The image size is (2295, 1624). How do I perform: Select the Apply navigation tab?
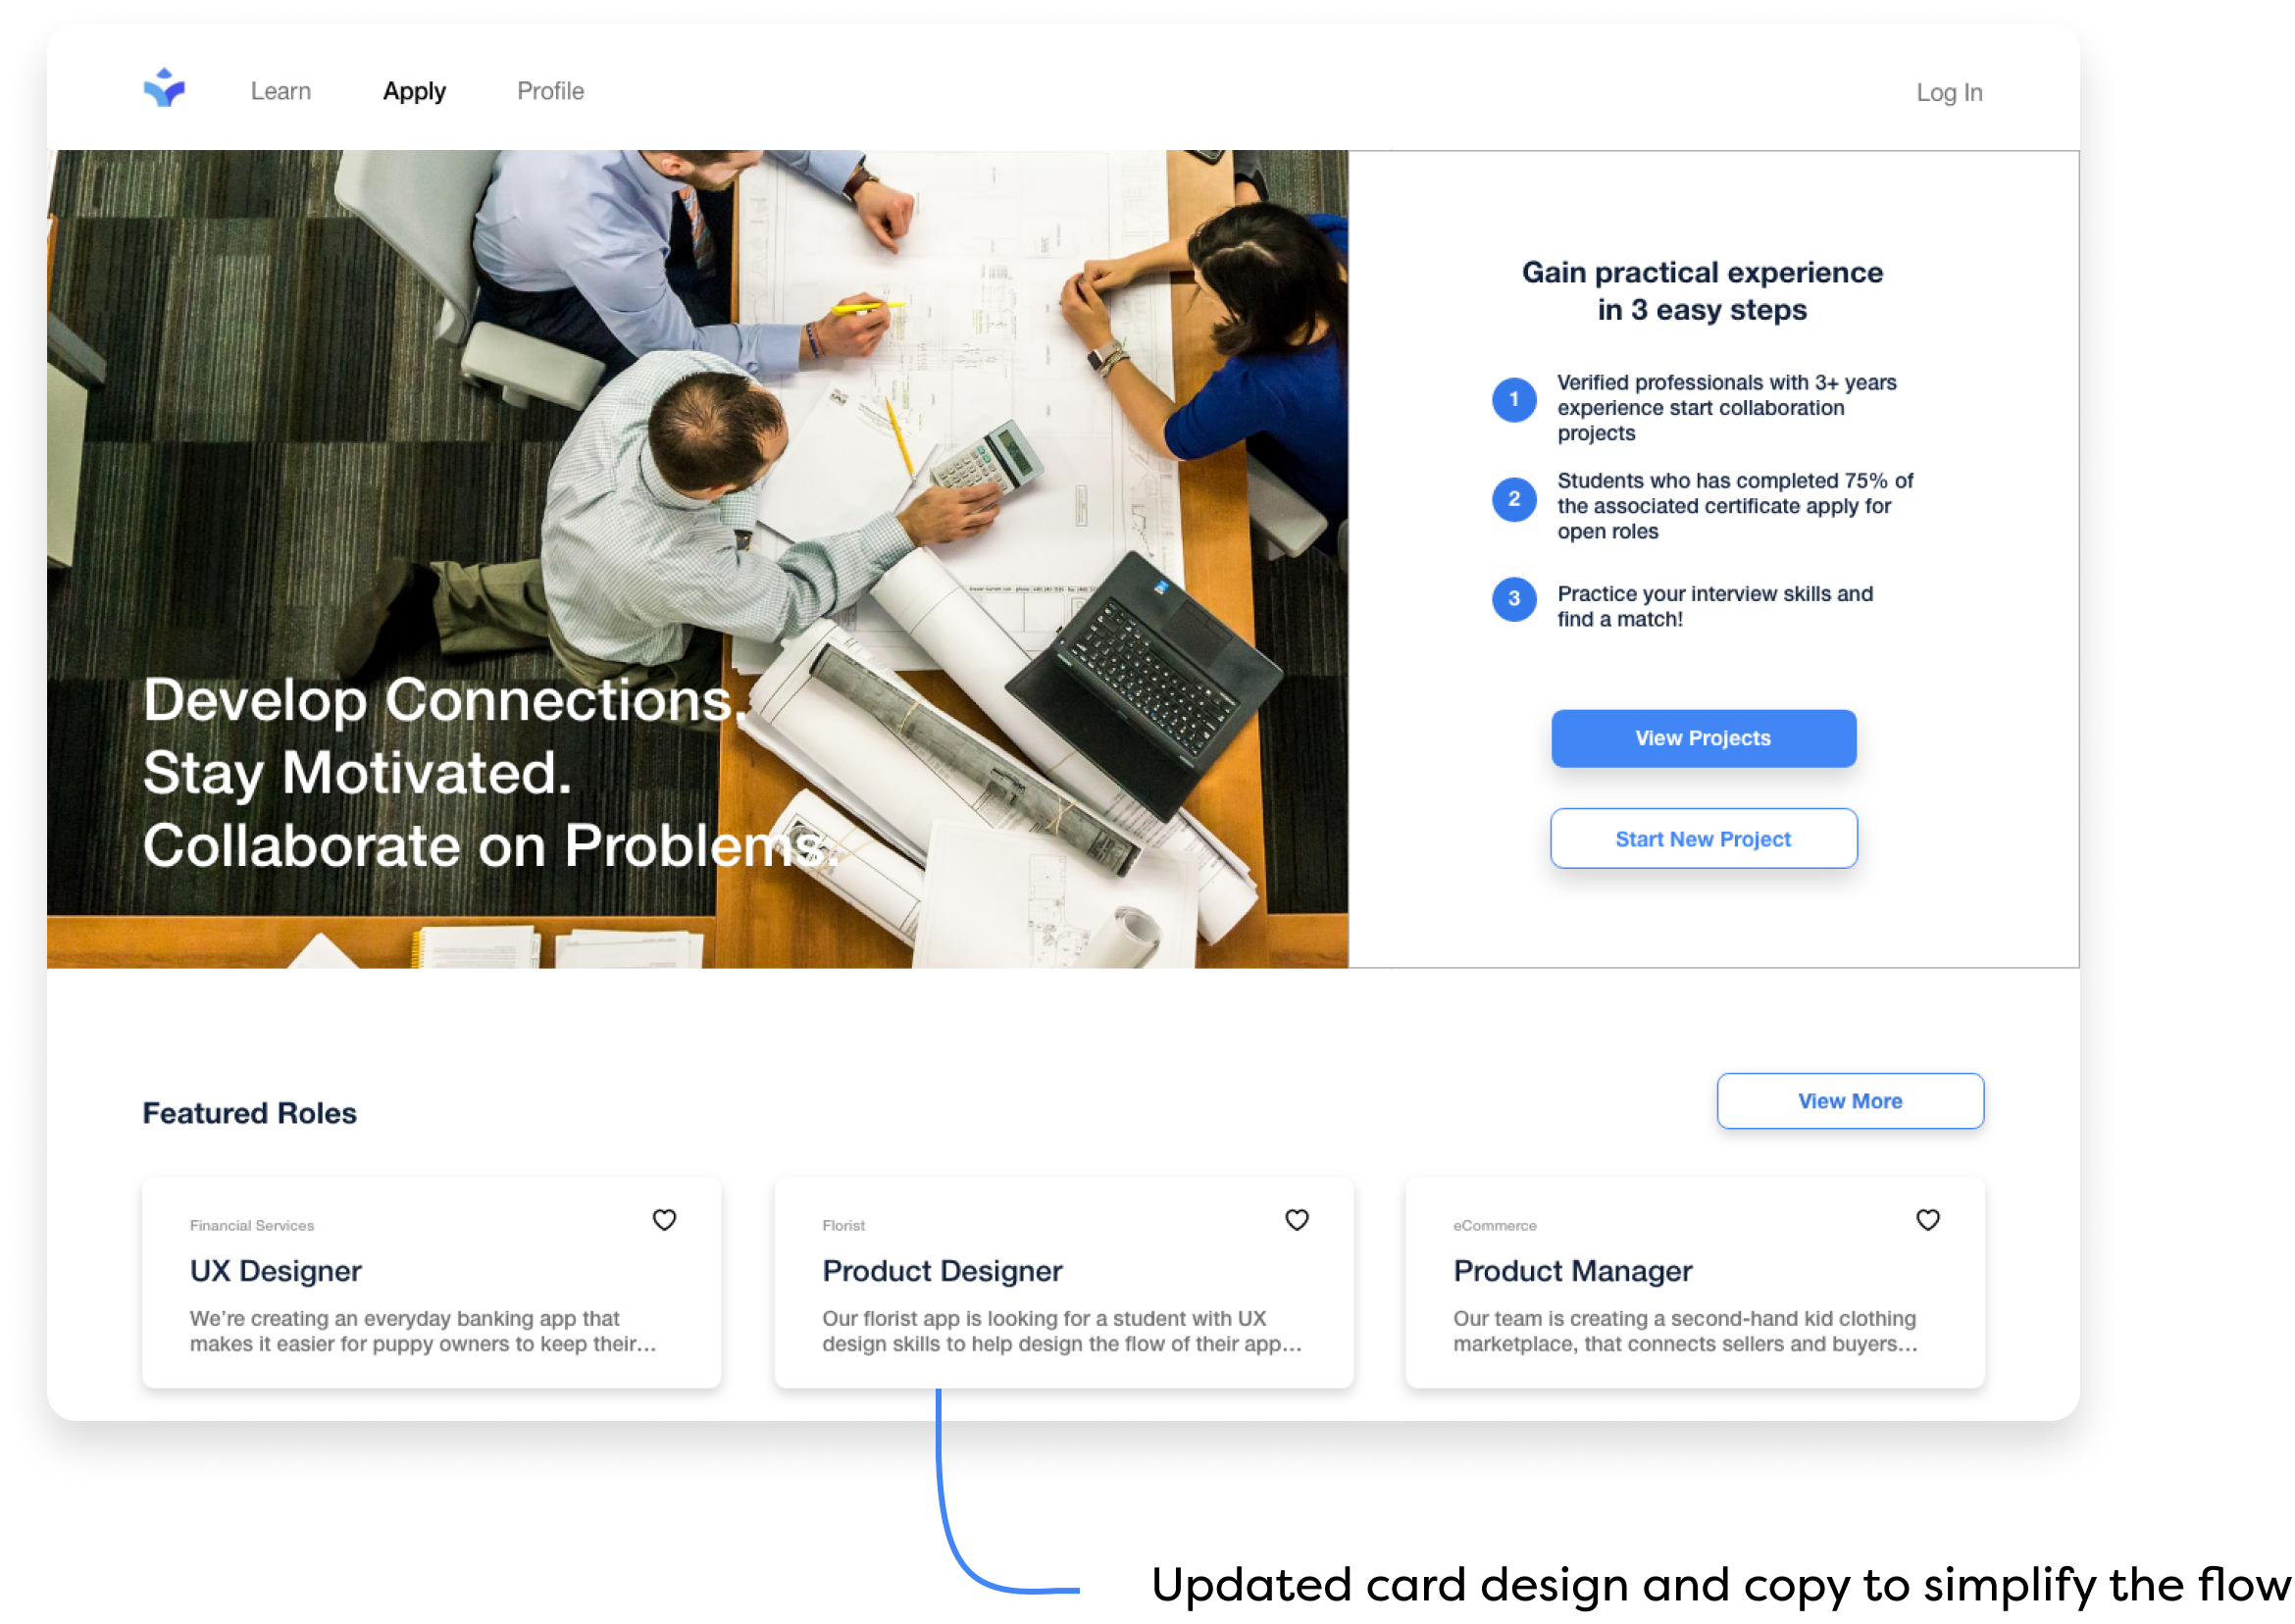[414, 91]
